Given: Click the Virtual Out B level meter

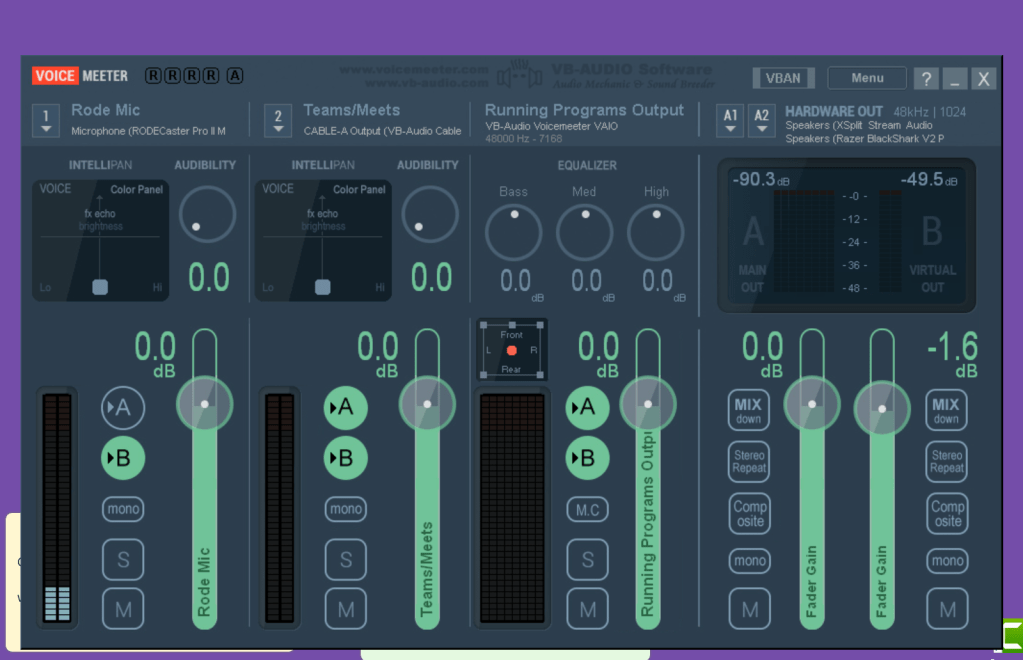Looking at the screenshot, I should [891, 241].
